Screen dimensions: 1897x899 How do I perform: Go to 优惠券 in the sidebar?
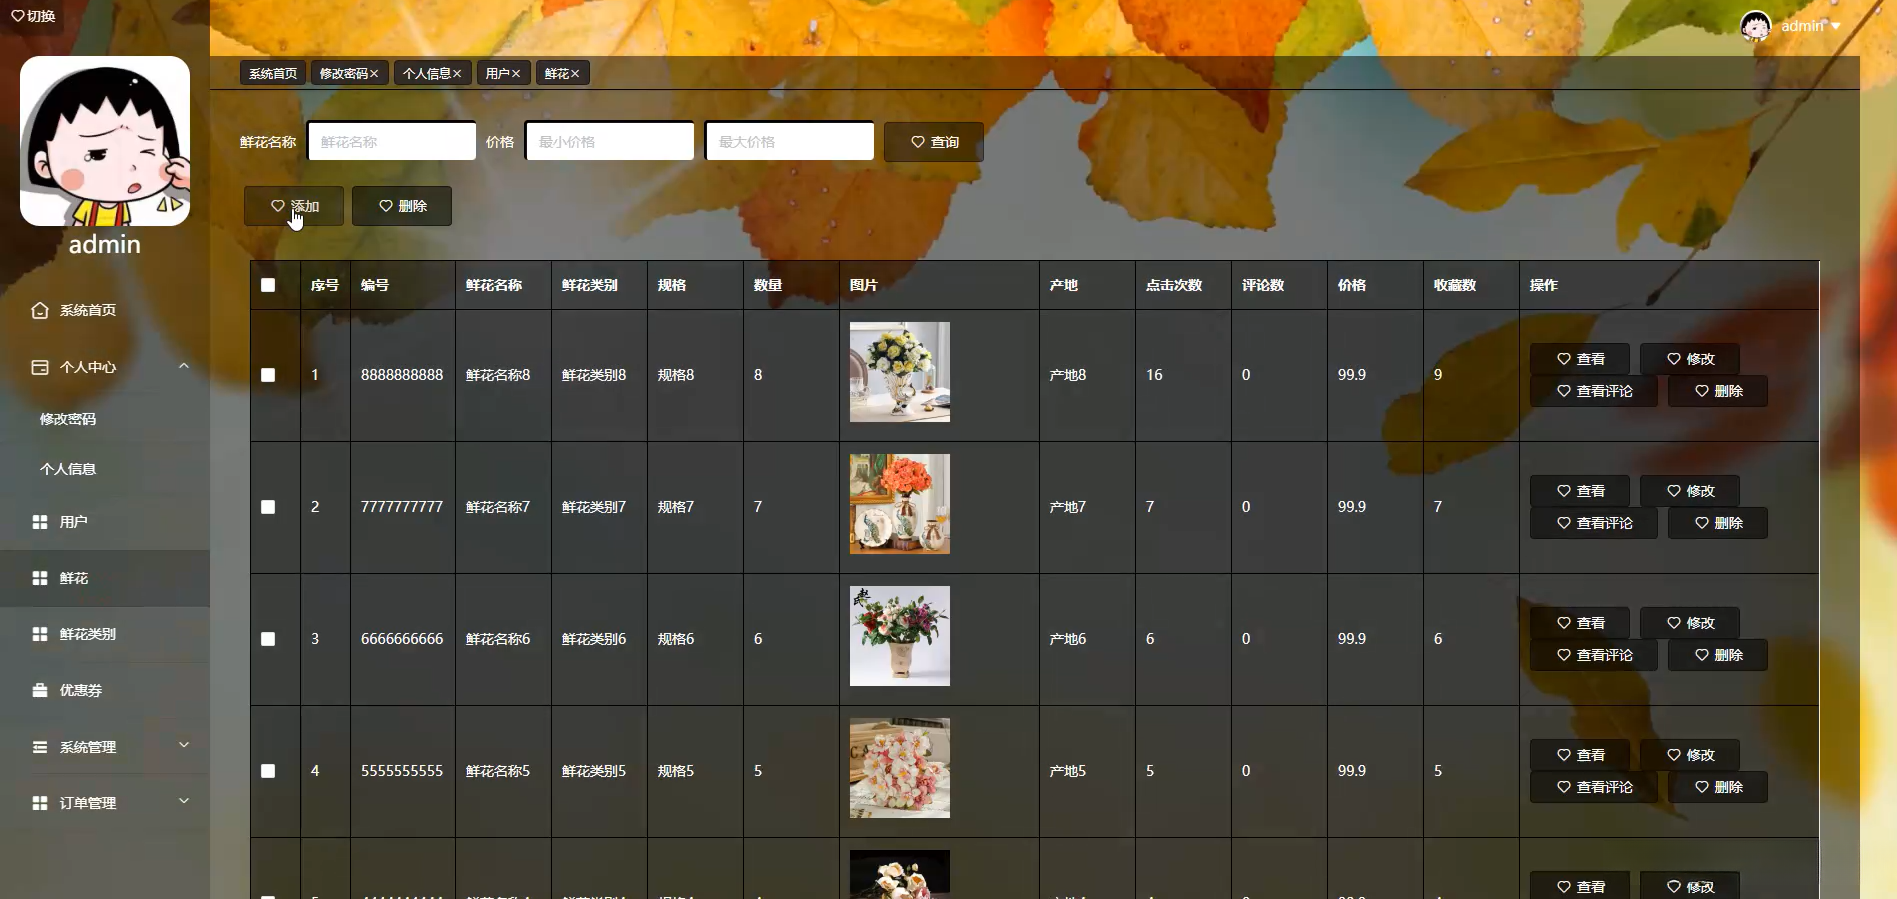tap(105, 690)
